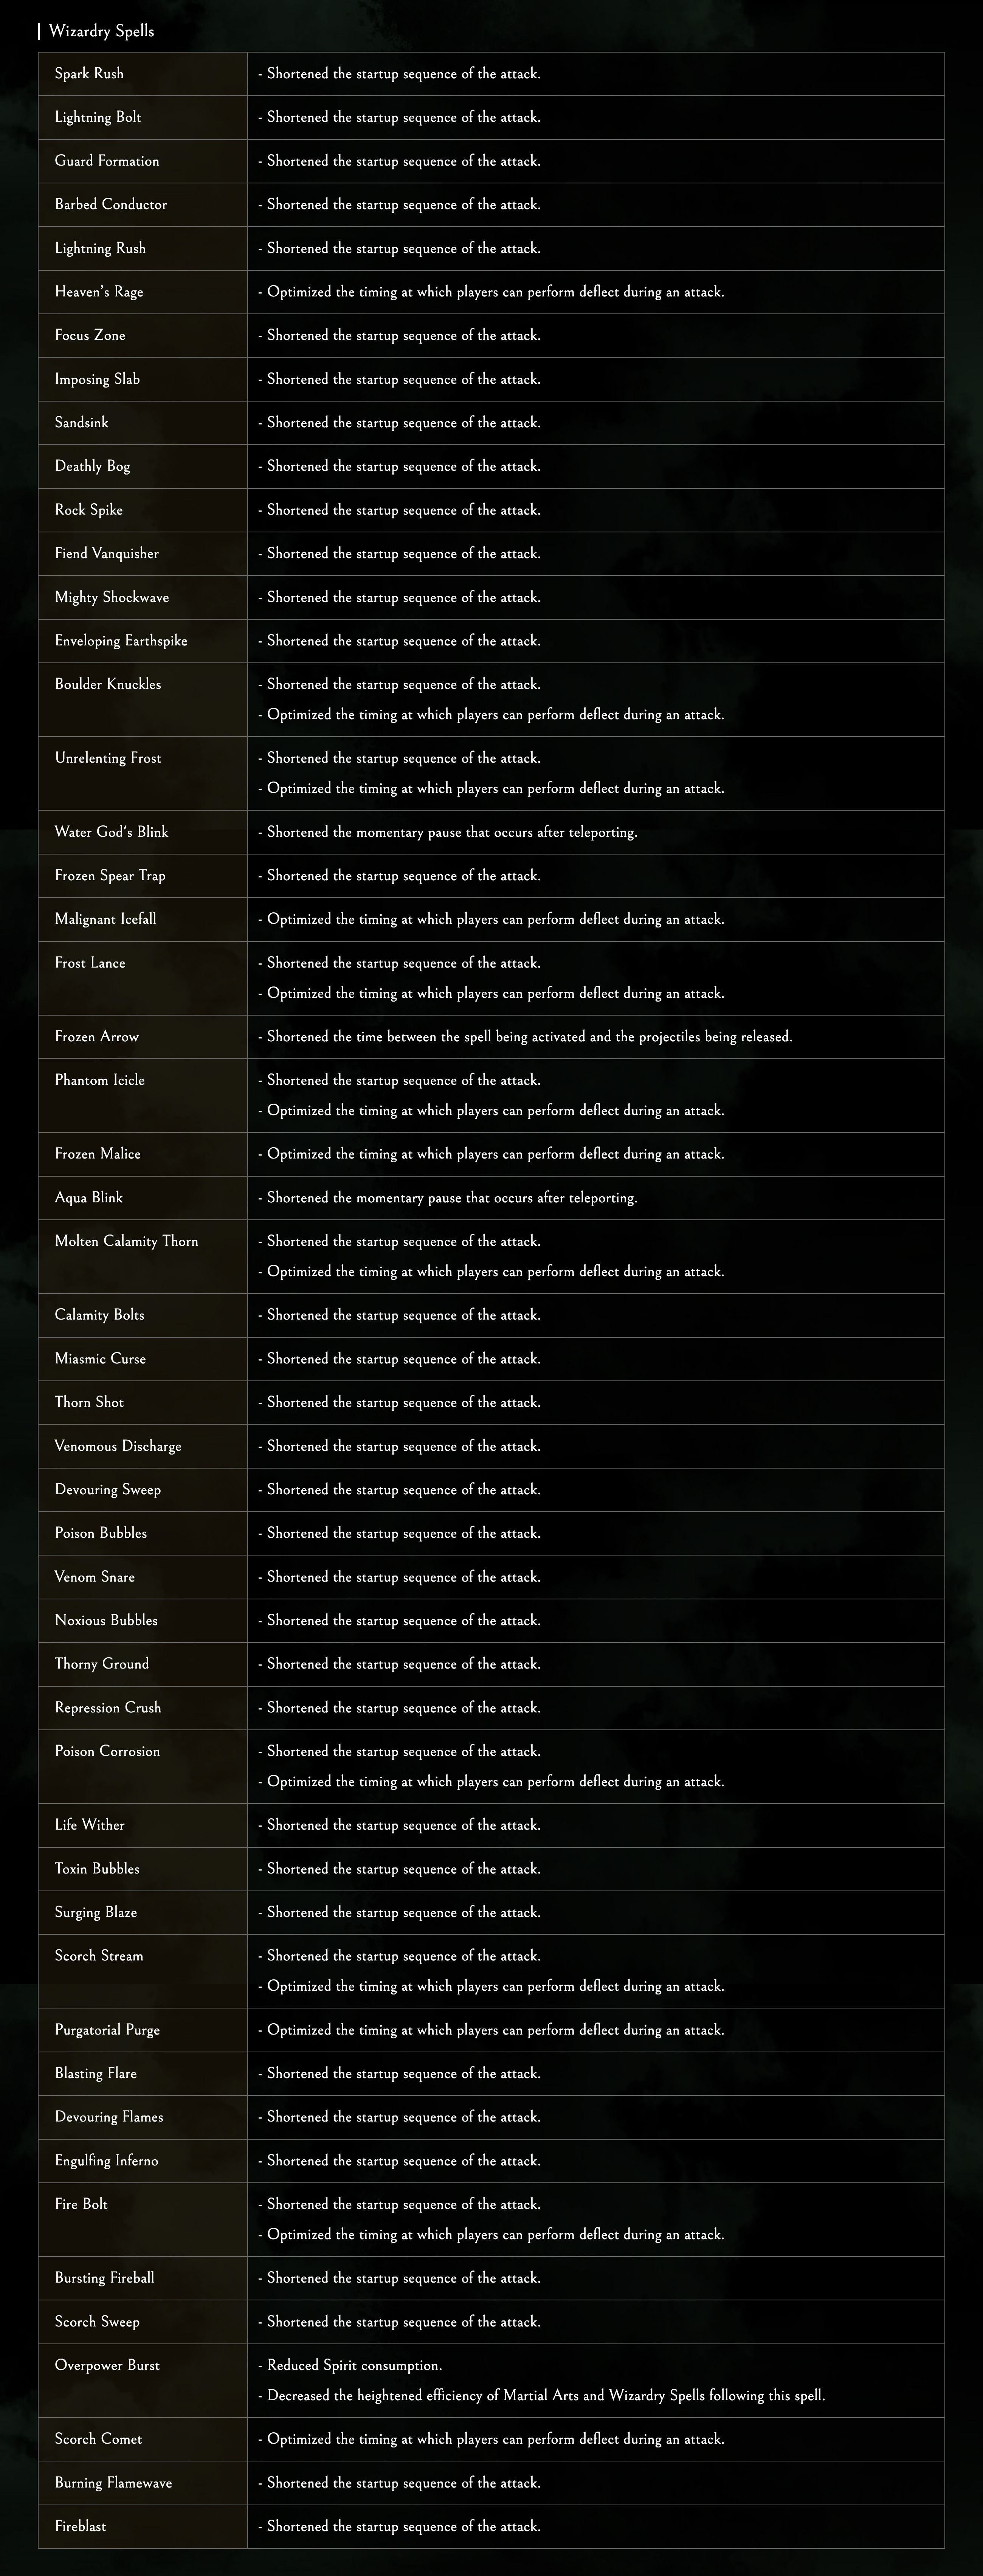983x2576 pixels.
Task: Select the Overpower Burst spell name
Action: pyautogui.click(x=107, y=2365)
